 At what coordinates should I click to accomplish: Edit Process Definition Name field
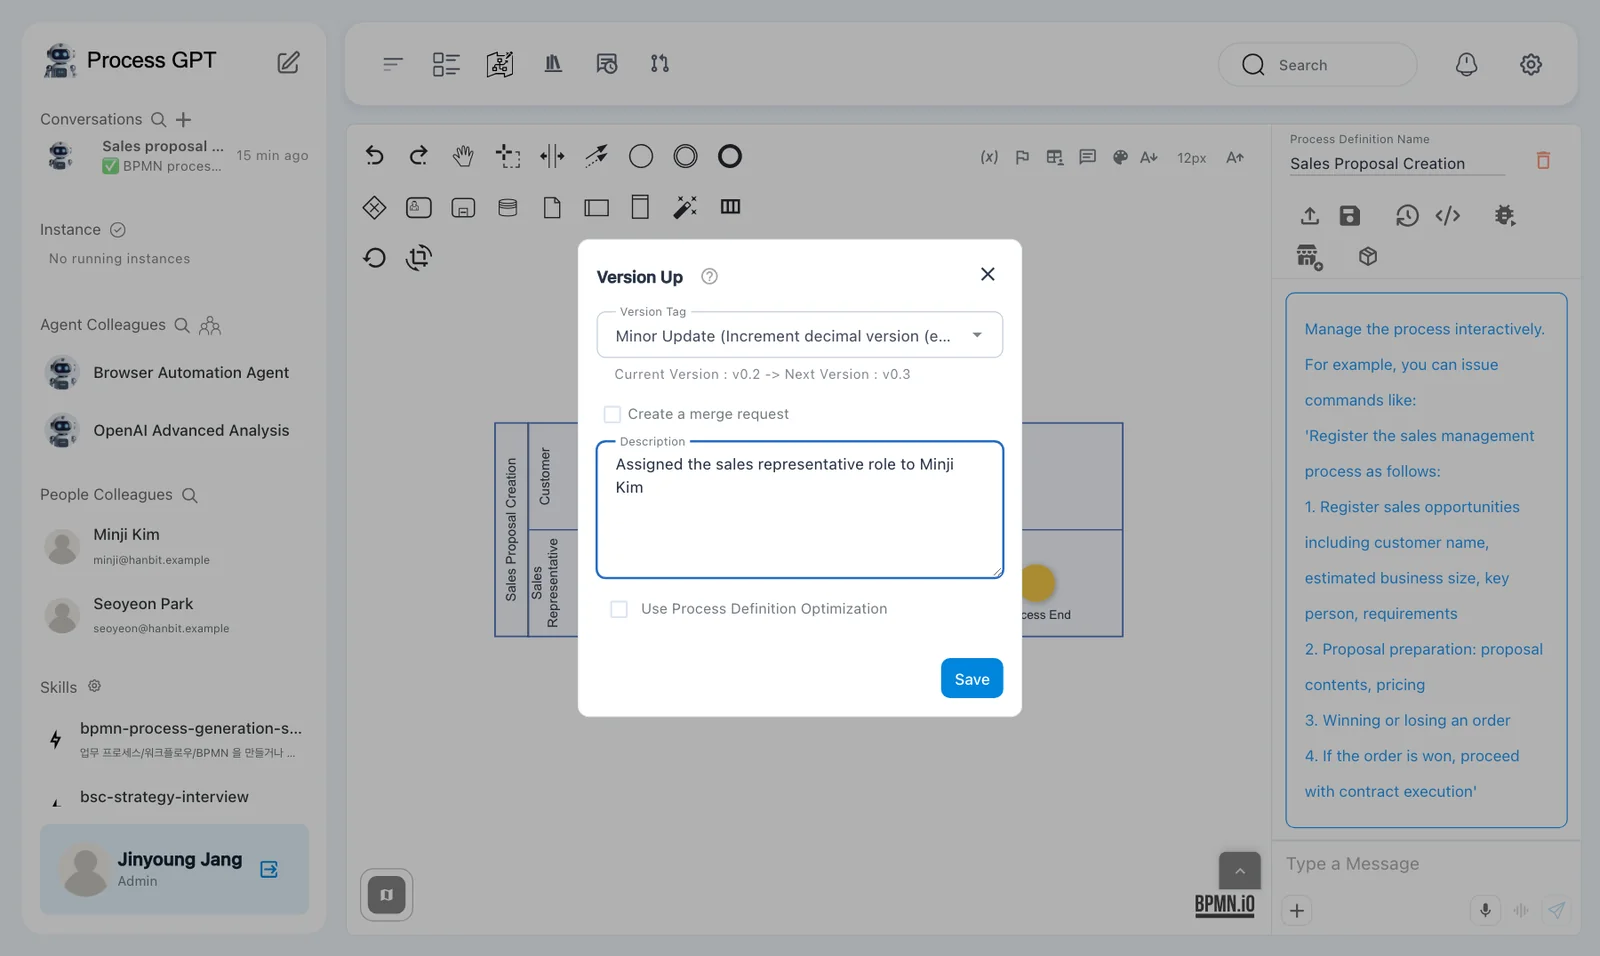coord(1396,164)
